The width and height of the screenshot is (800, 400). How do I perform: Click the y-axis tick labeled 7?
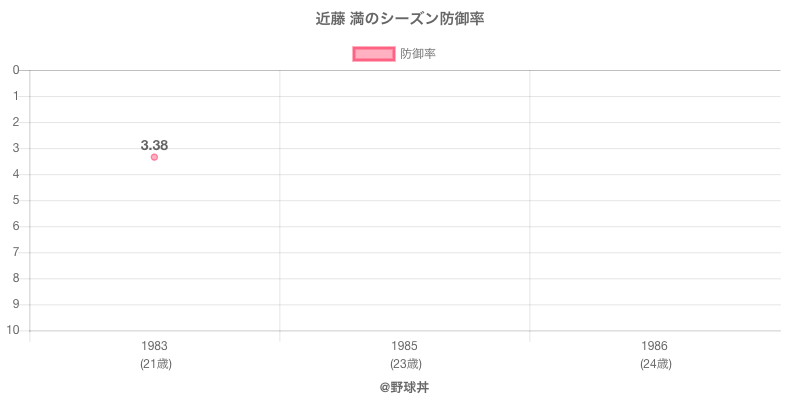pyautogui.click(x=16, y=252)
